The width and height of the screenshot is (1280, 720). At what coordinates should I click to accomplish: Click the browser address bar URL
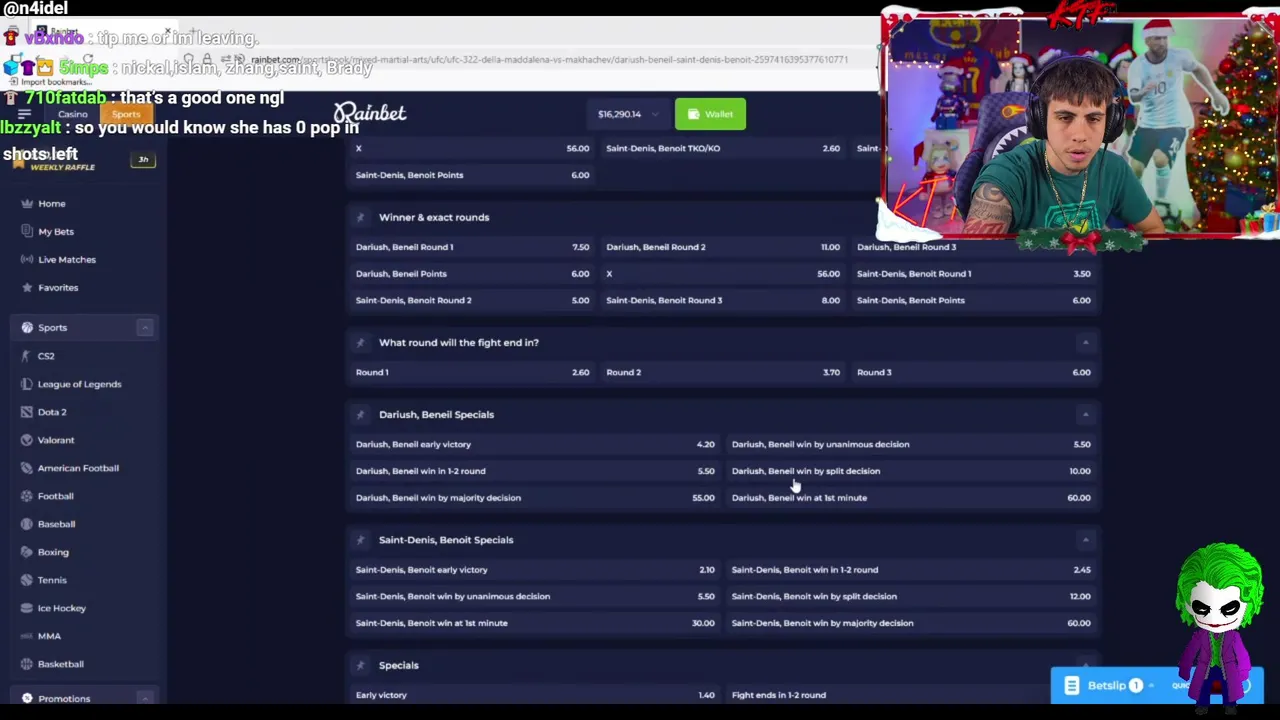(x=549, y=60)
